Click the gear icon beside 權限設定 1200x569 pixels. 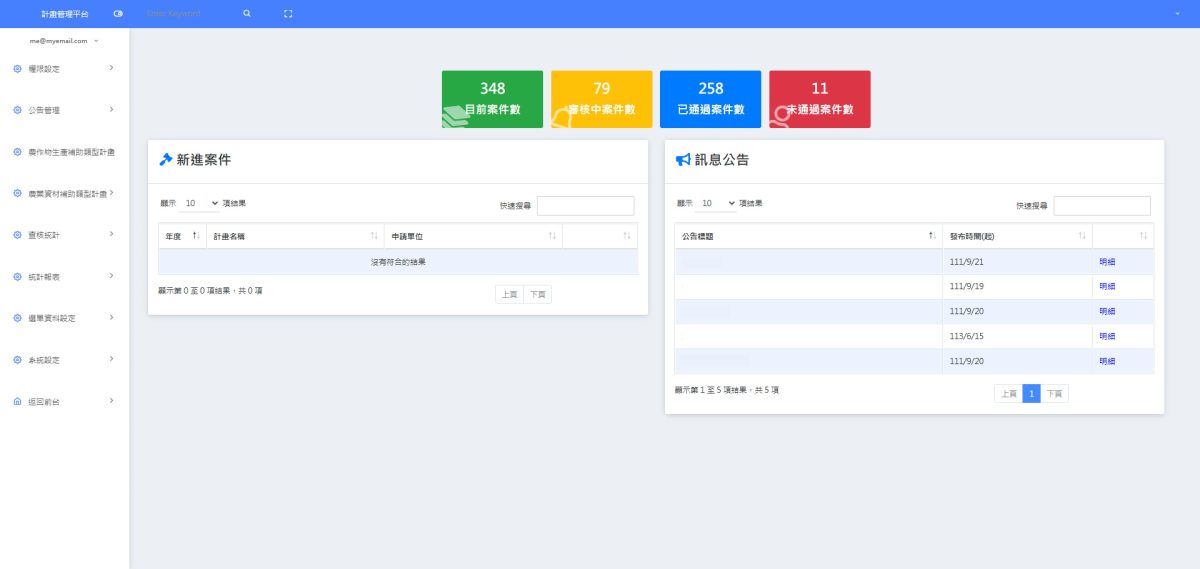17,69
